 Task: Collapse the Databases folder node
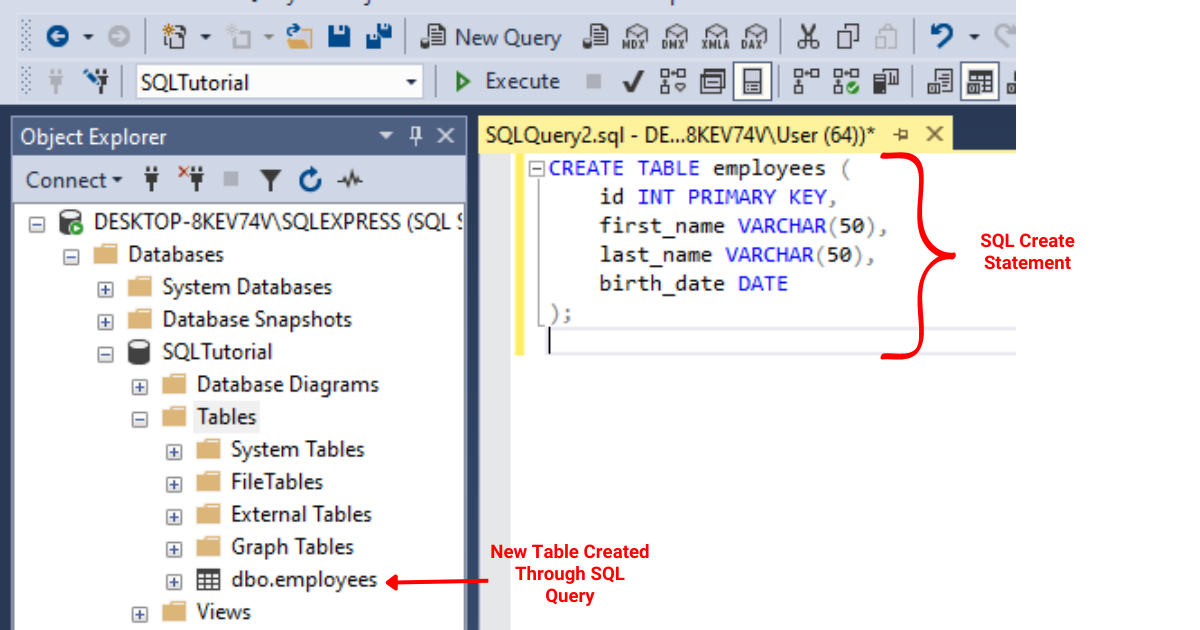71,255
